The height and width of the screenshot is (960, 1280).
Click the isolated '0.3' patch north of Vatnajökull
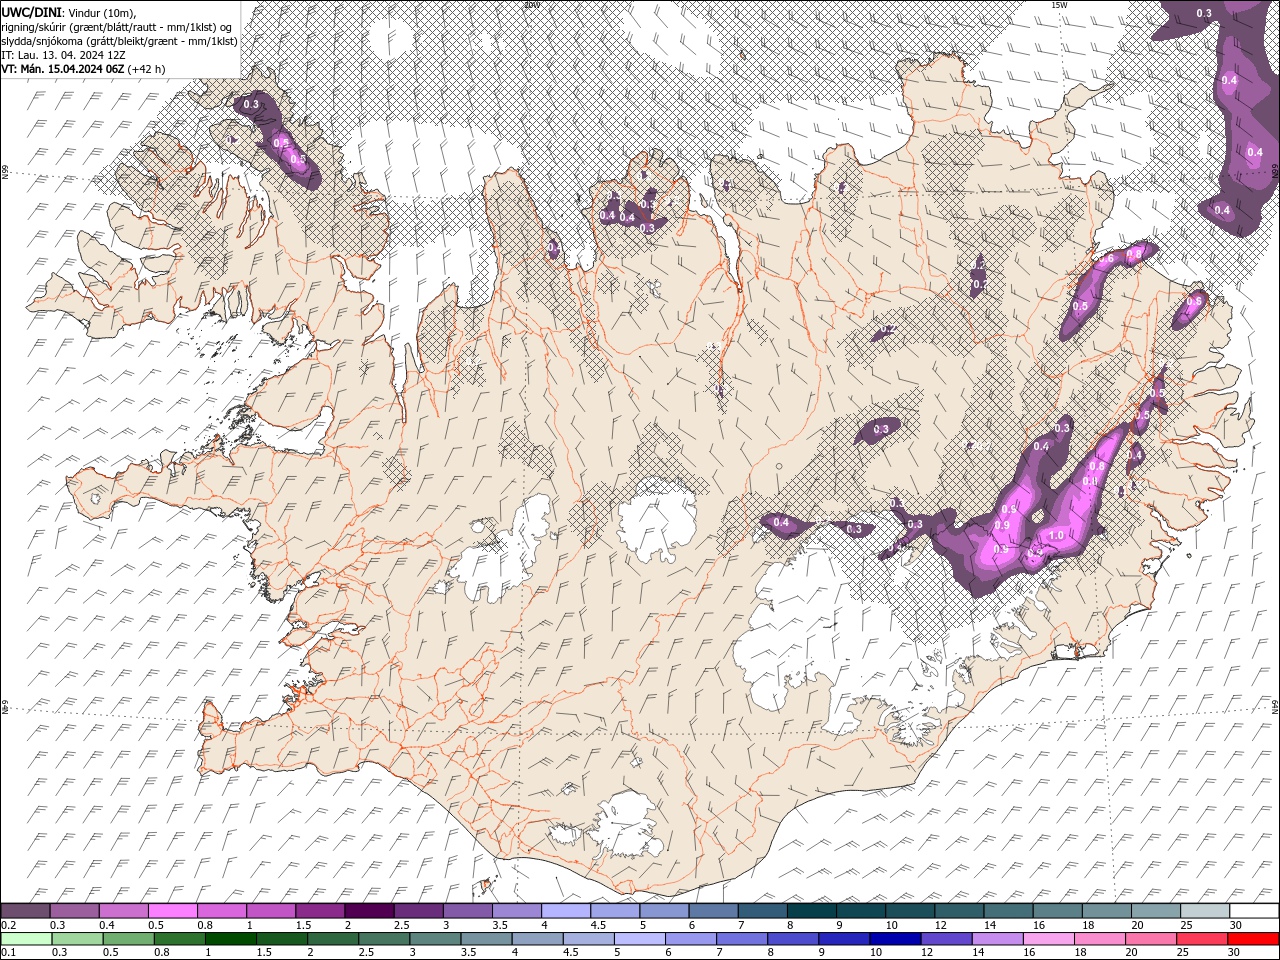coord(880,429)
